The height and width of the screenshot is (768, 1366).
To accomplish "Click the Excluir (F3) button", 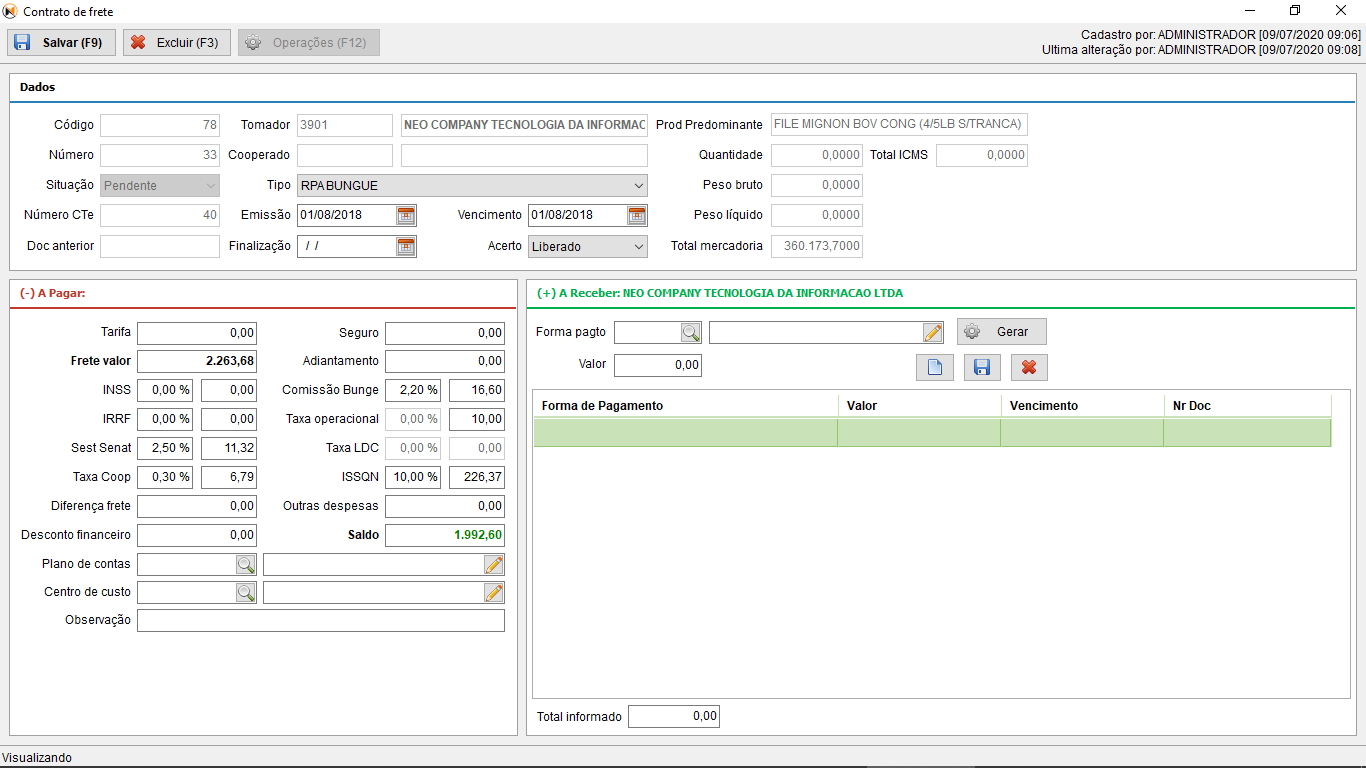I will point(177,43).
